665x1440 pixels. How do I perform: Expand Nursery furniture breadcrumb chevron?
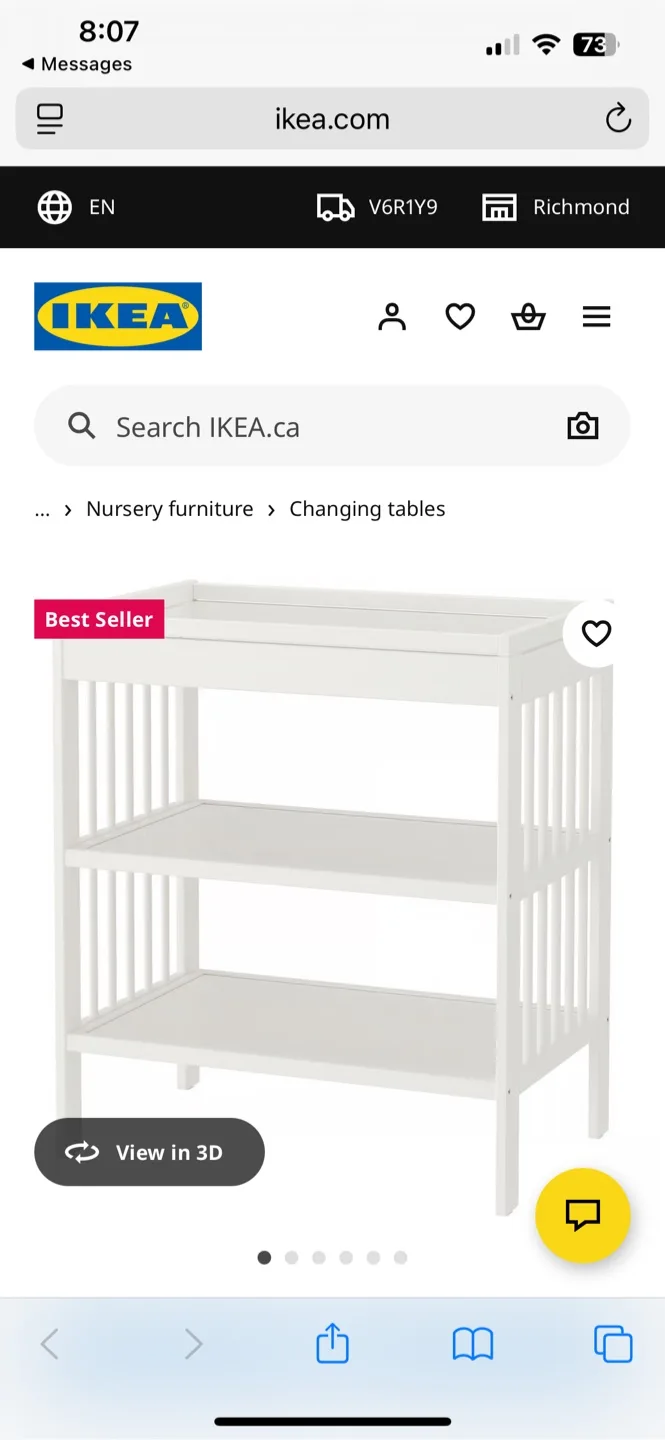[271, 509]
